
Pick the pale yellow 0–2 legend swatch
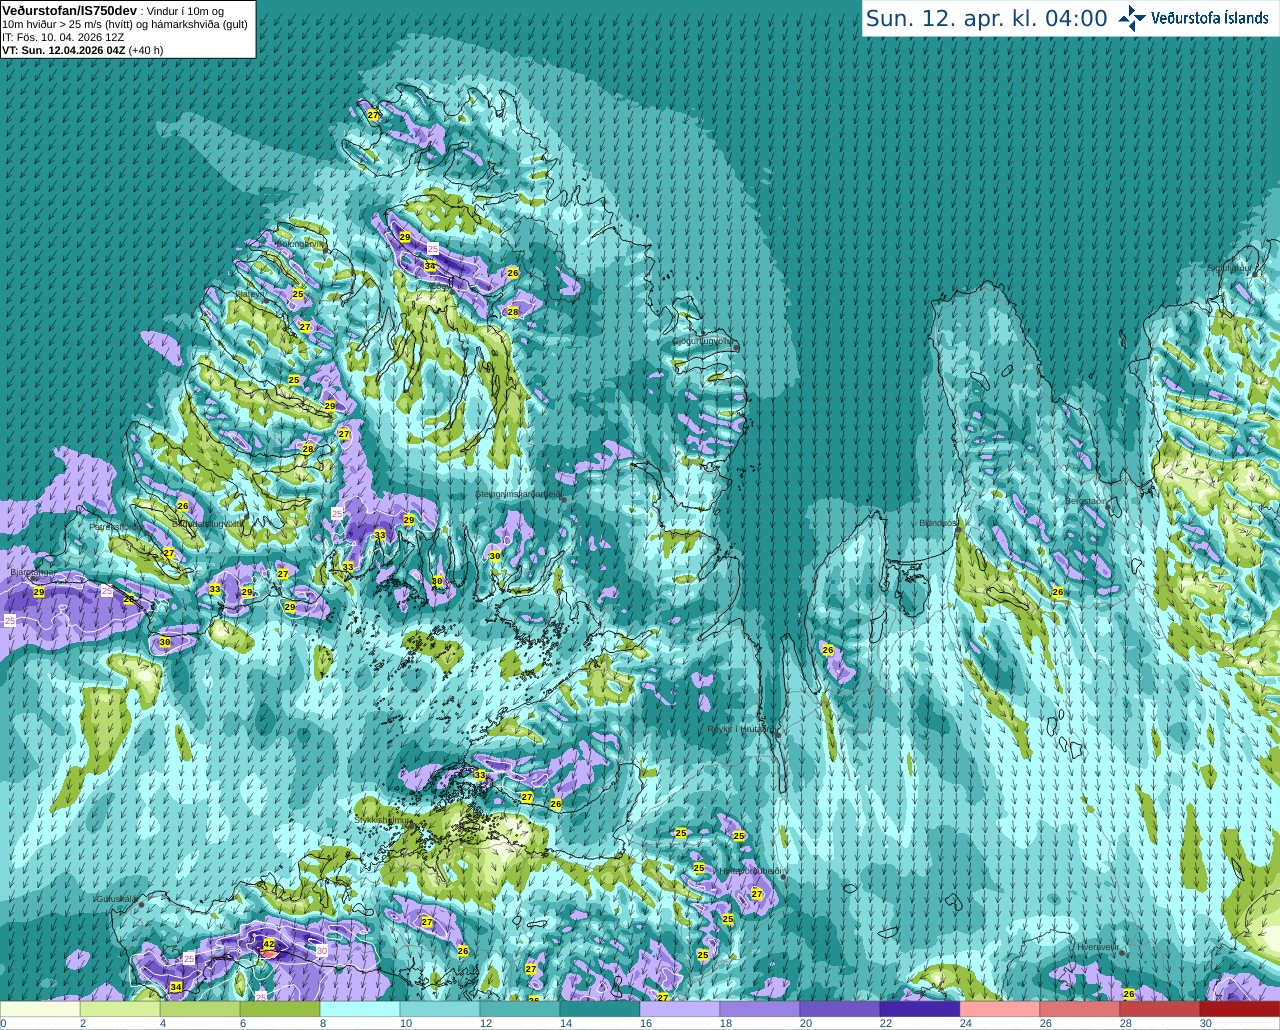[40, 1009]
